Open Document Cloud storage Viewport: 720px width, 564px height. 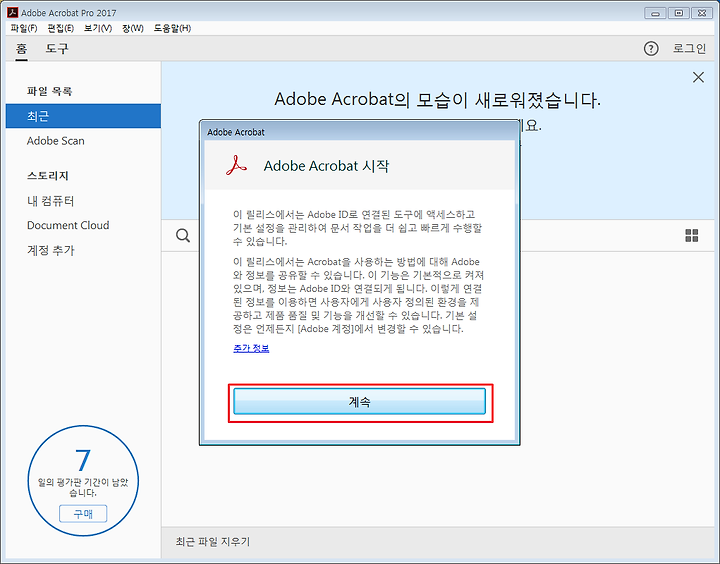point(68,226)
